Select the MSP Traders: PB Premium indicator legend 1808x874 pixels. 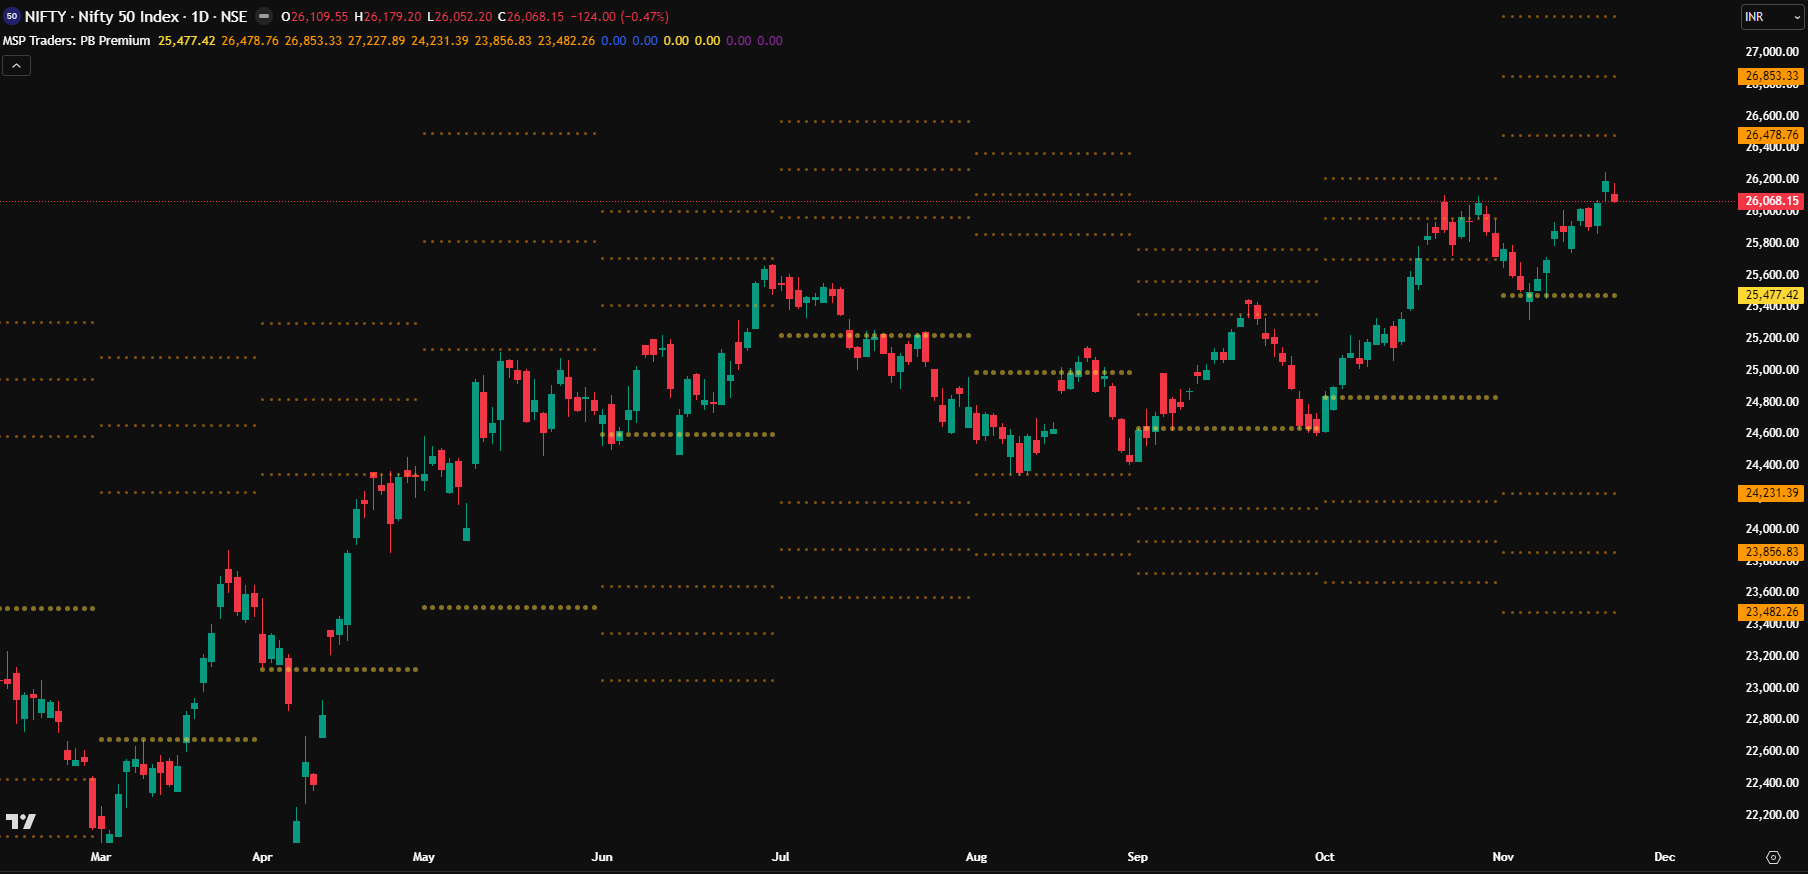[x=77, y=41]
